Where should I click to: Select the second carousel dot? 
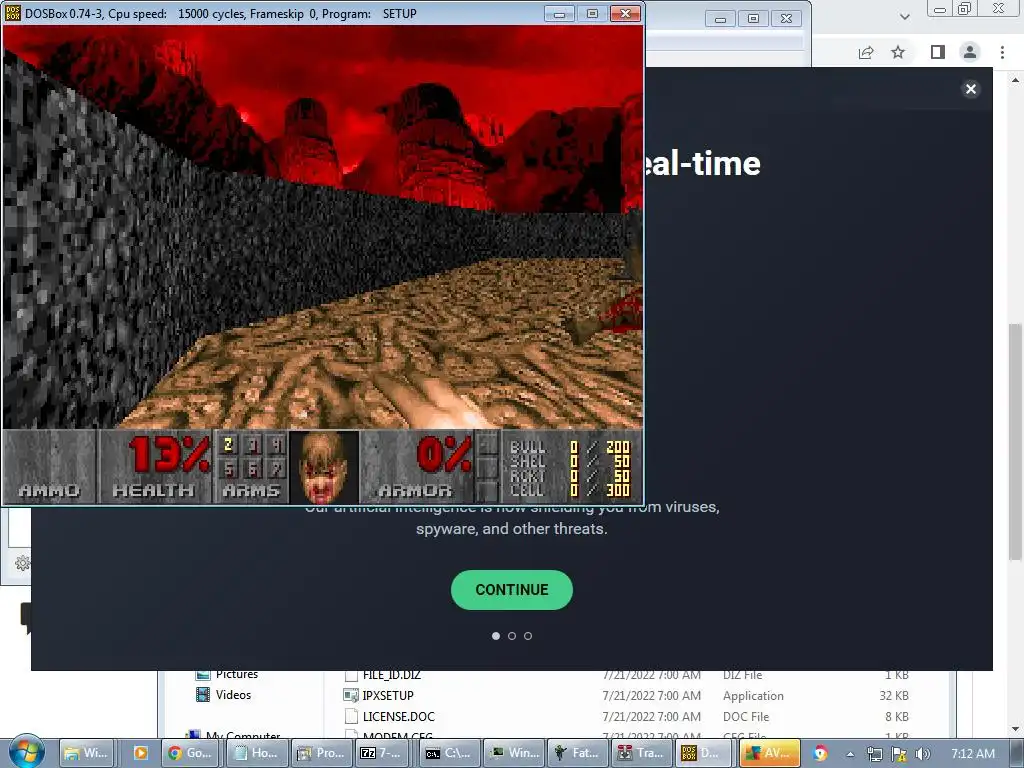pyautogui.click(x=512, y=635)
